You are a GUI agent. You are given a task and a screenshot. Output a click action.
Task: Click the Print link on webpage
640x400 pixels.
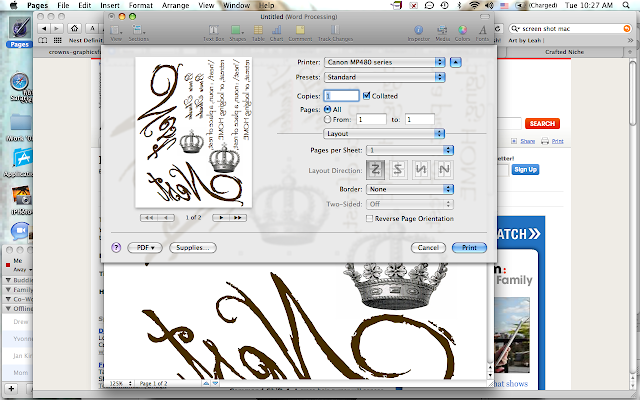pyautogui.click(x=558, y=141)
